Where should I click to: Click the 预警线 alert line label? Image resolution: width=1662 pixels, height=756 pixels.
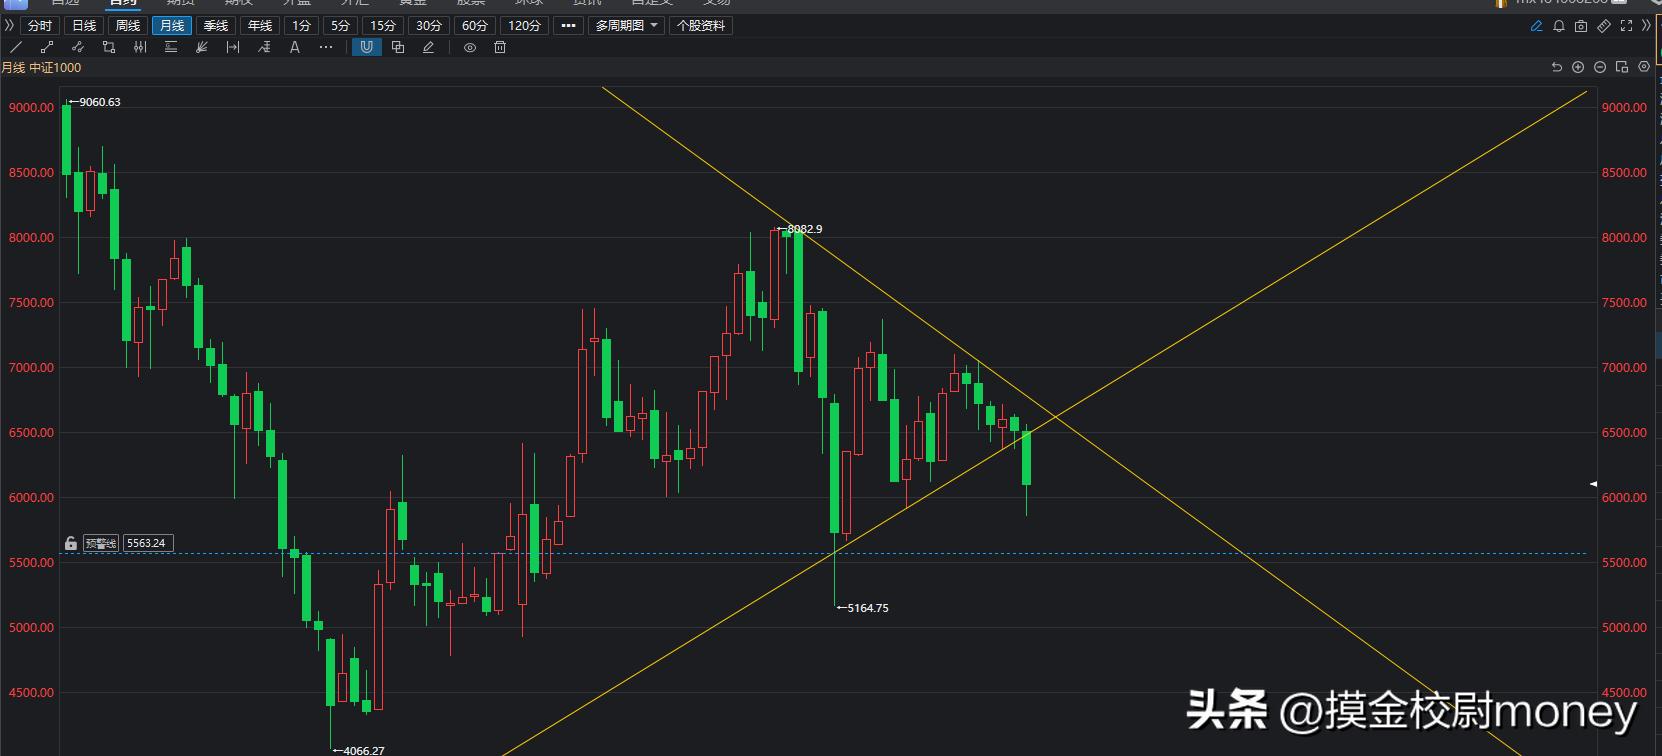[101, 543]
